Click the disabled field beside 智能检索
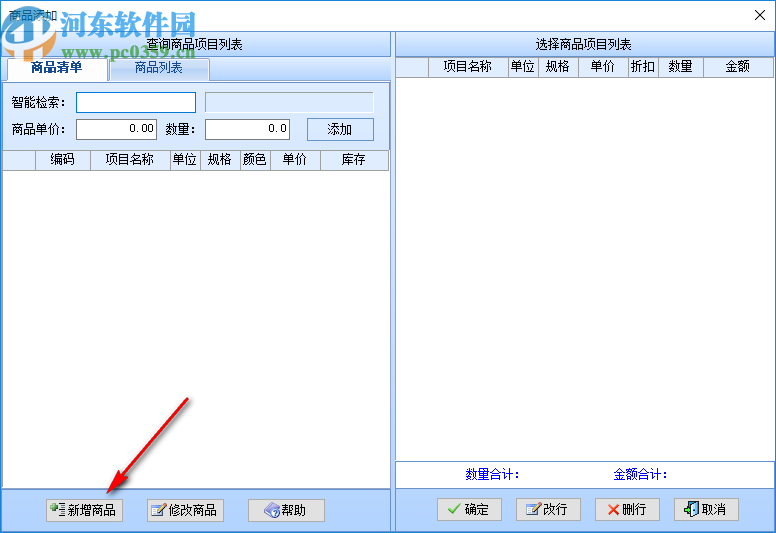 point(289,102)
